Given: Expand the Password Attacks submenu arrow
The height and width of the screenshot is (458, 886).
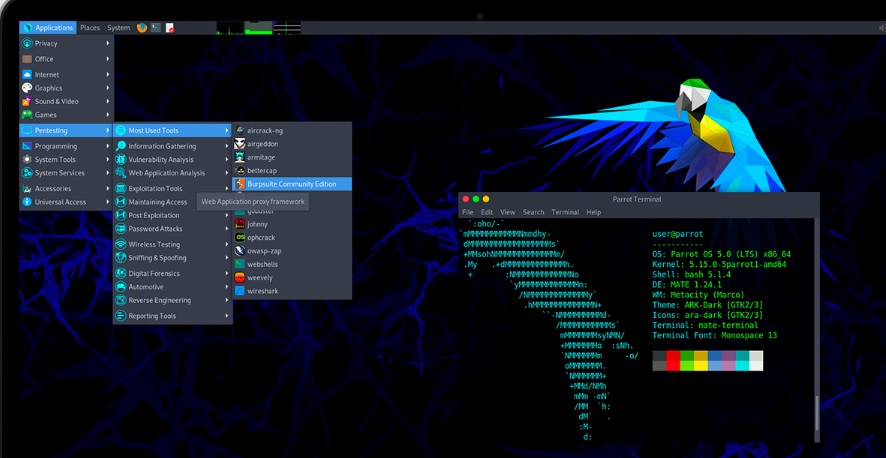Looking at the screenshot, I should click(x=227, y=229).
